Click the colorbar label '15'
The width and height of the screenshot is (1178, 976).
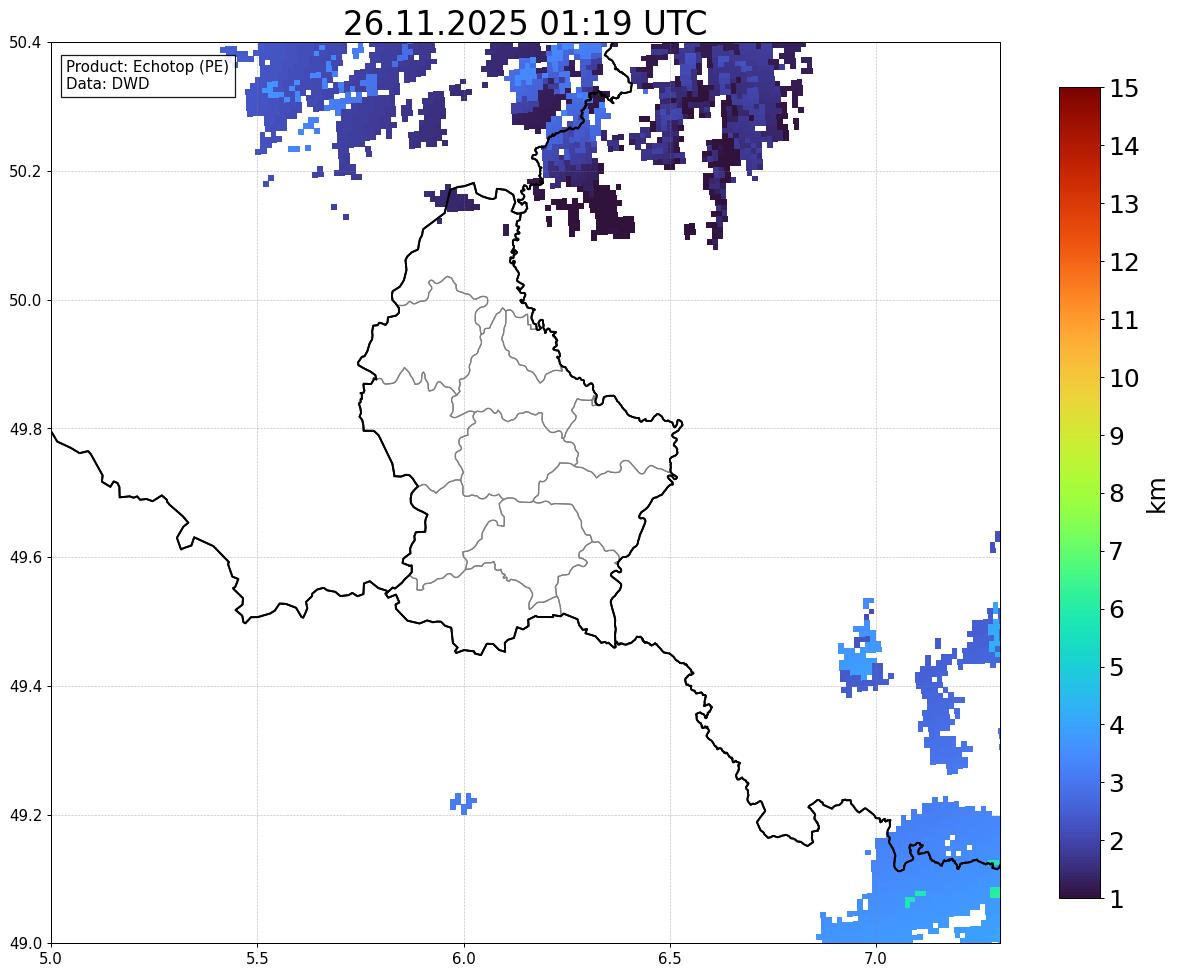[1124, 89]
